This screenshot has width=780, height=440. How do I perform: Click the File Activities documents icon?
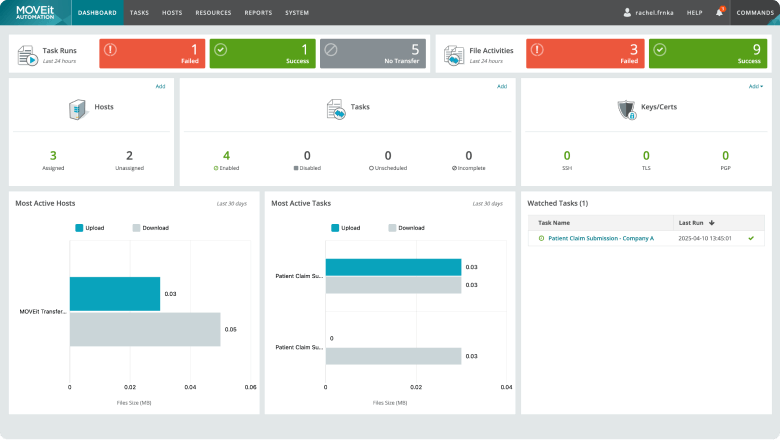[x=454, y=55]
